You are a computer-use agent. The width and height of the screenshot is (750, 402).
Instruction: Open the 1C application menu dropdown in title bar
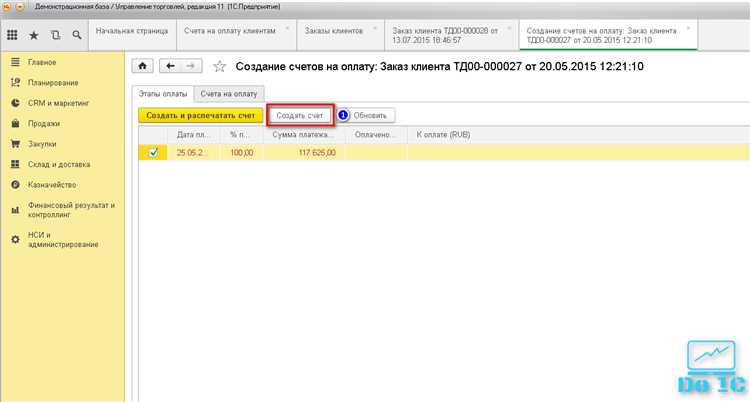pyautogui.click(x=20, y=7)
